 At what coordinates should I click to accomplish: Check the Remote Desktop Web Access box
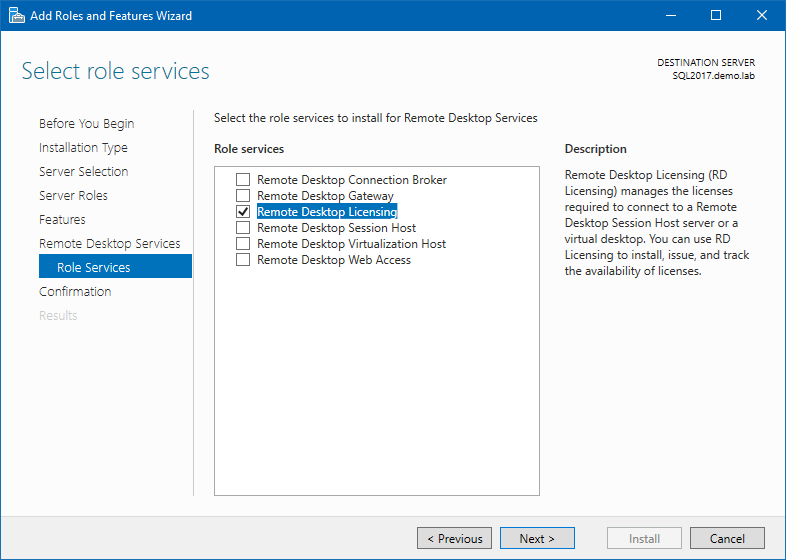tap(242, 260)
